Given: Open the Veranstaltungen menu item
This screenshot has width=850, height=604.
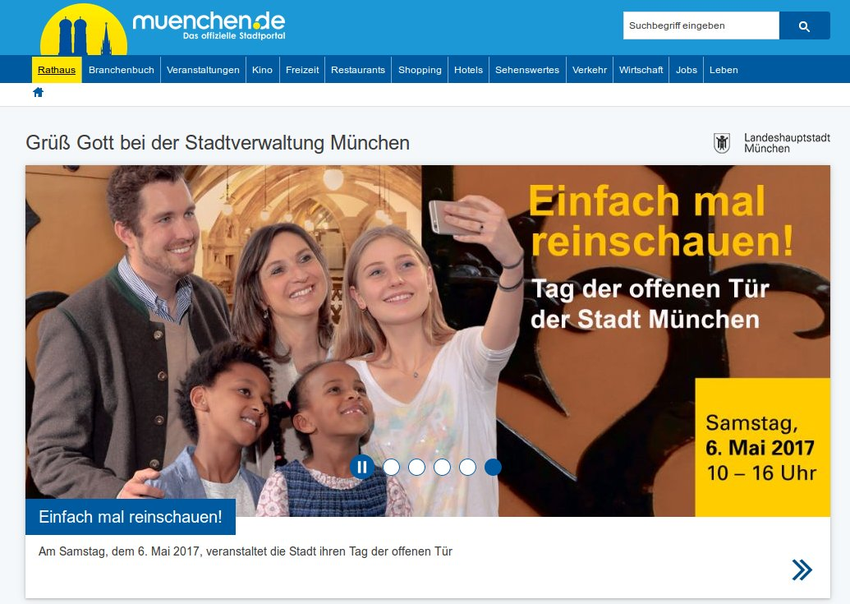Looking at the screenshot, I should 203,70.
